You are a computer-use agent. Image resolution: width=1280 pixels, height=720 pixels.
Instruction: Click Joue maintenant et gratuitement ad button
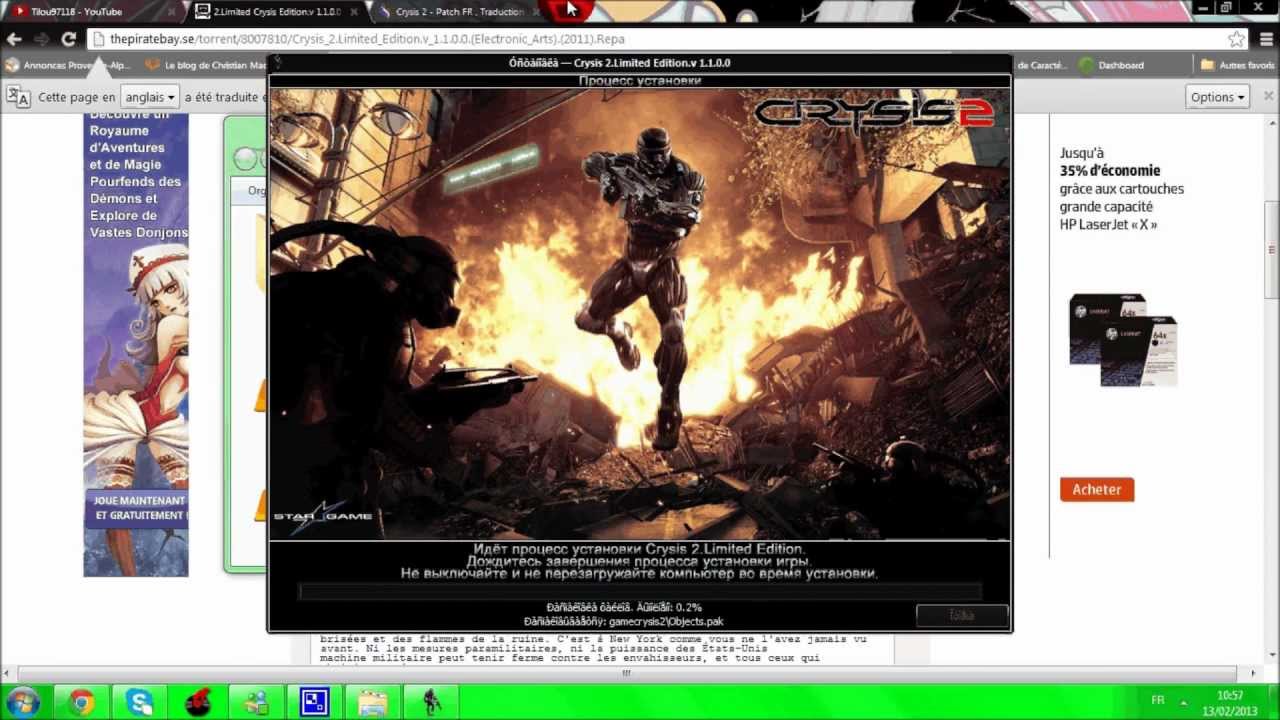click(x=138, y=507)
